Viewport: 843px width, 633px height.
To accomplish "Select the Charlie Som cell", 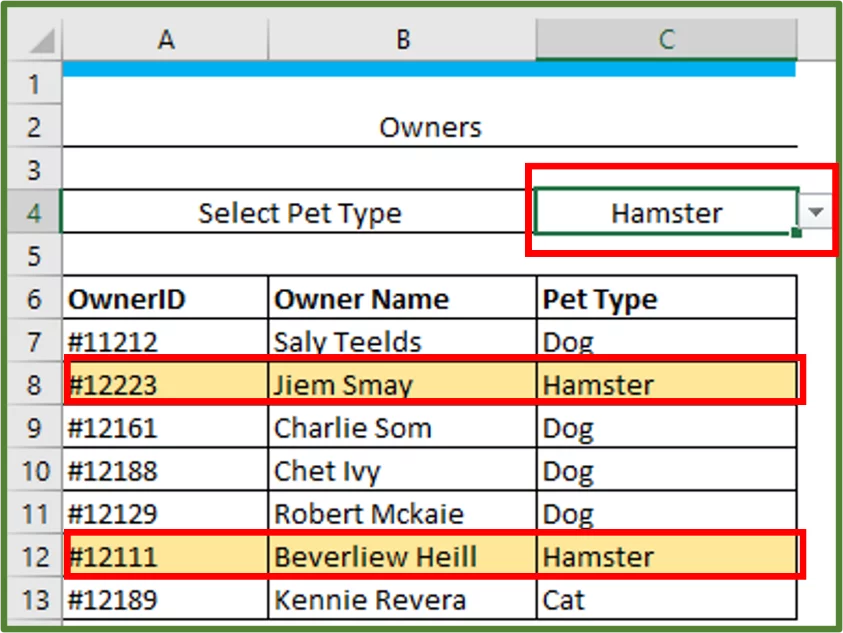I will coord(402,428).
